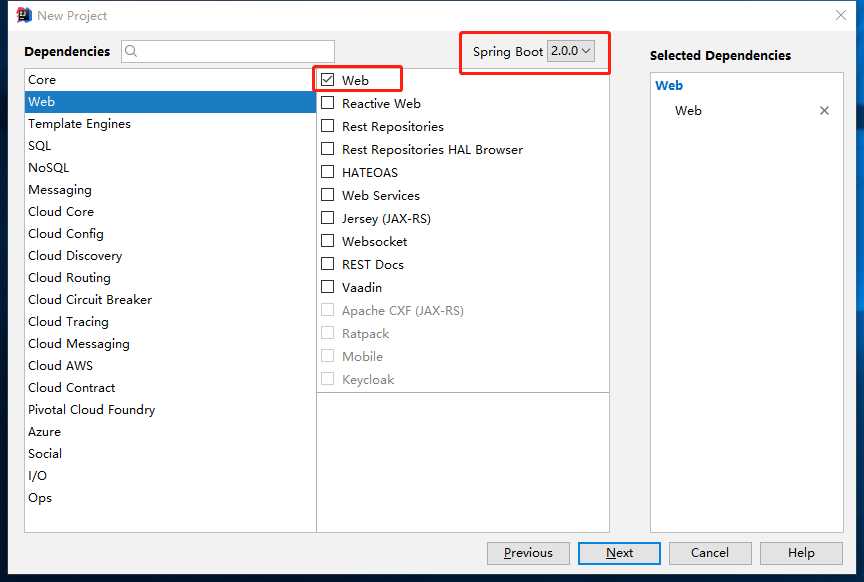Select the I/O category
The height and width of the screenshot is (582, 864).
[170, 476]
